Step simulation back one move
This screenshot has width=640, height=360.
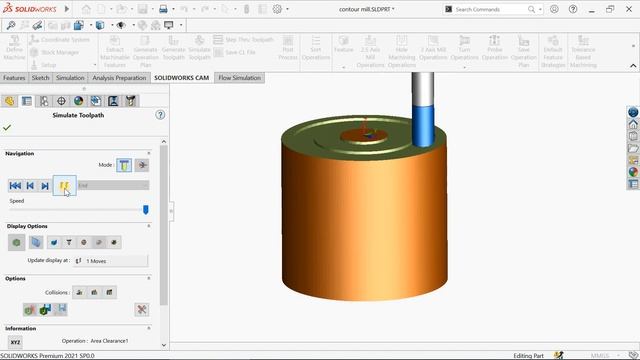click(x=30, y=186)
